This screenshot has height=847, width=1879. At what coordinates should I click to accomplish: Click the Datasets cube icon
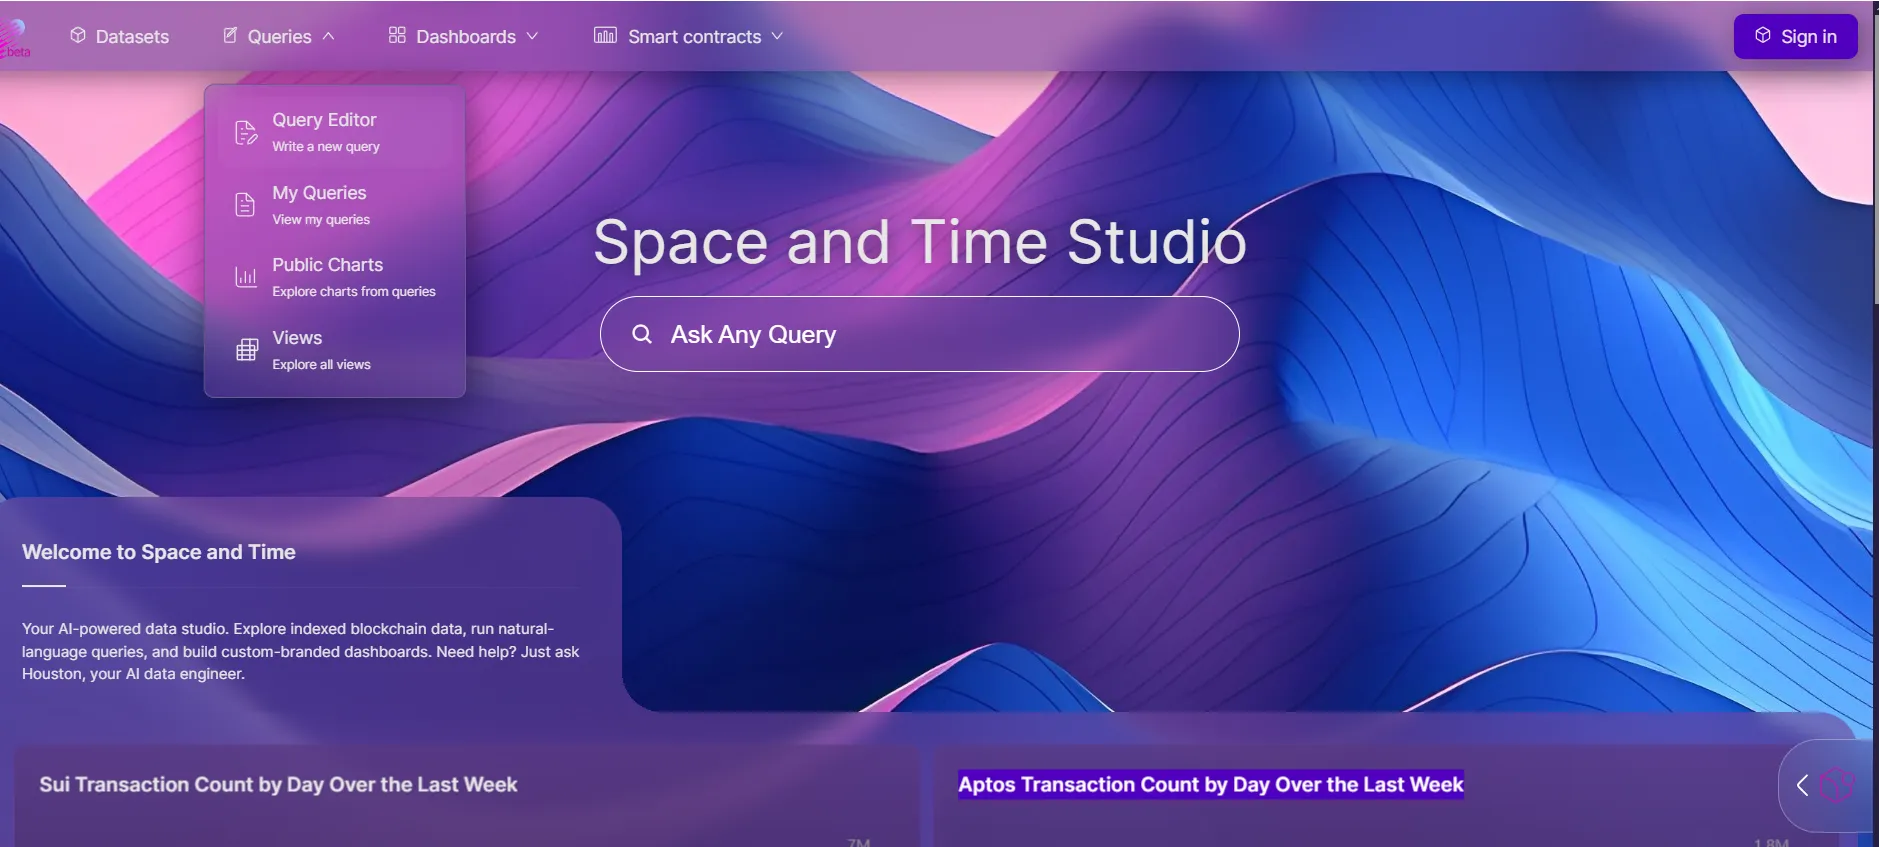[78, 36]
